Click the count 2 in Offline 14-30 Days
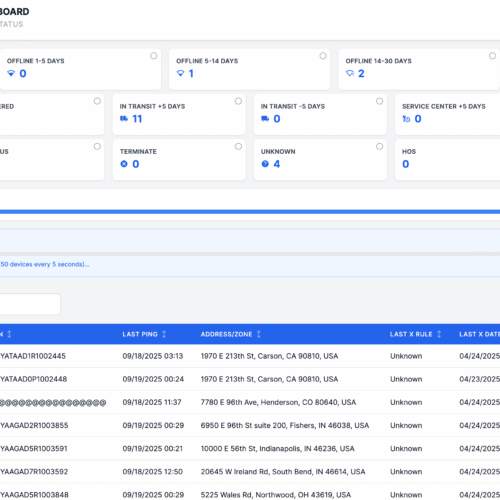This screenshot has height=500, width=500. coord(361,73)
